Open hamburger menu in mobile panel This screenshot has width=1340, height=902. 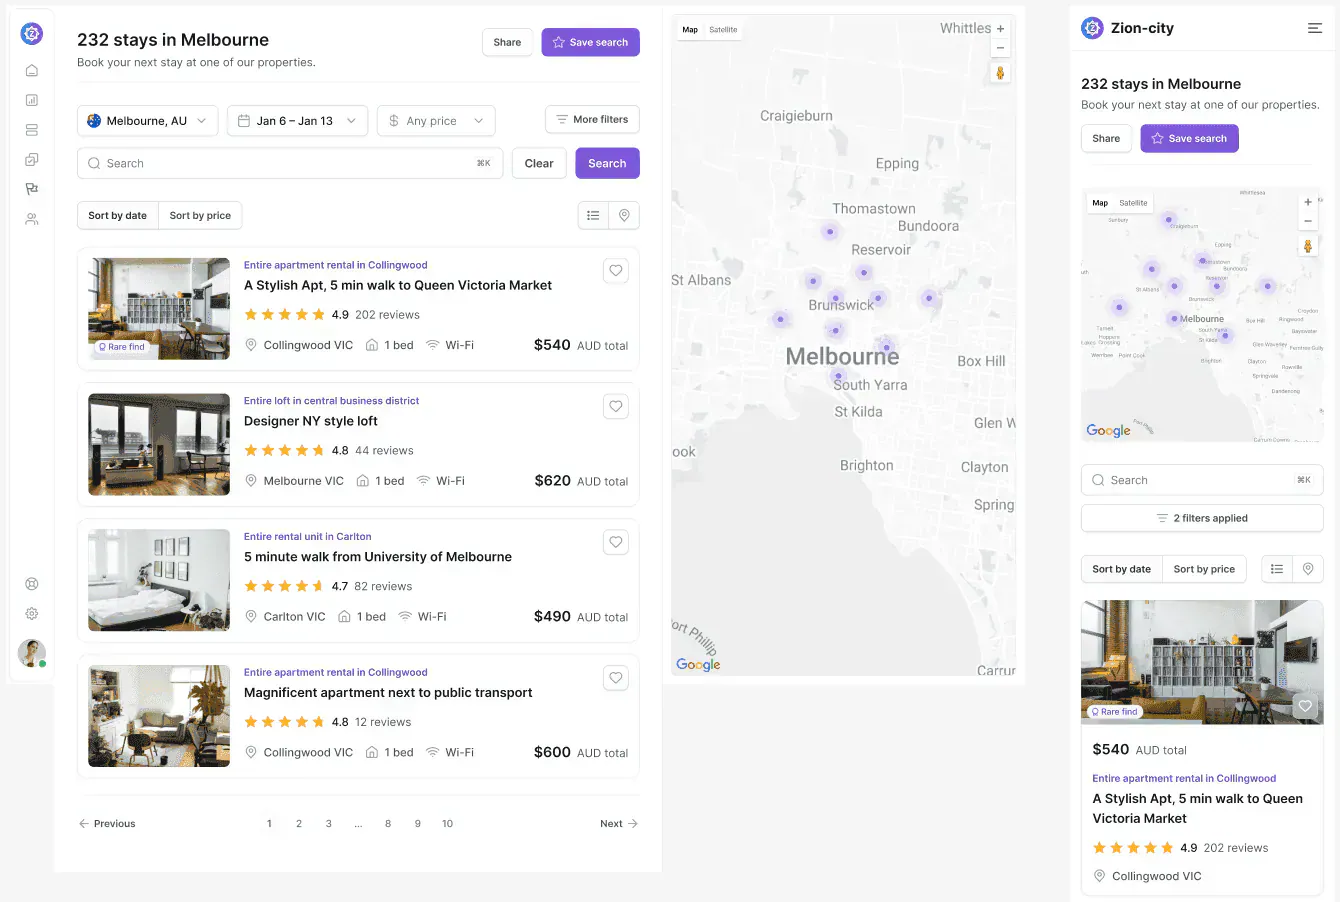(1315, 28)
